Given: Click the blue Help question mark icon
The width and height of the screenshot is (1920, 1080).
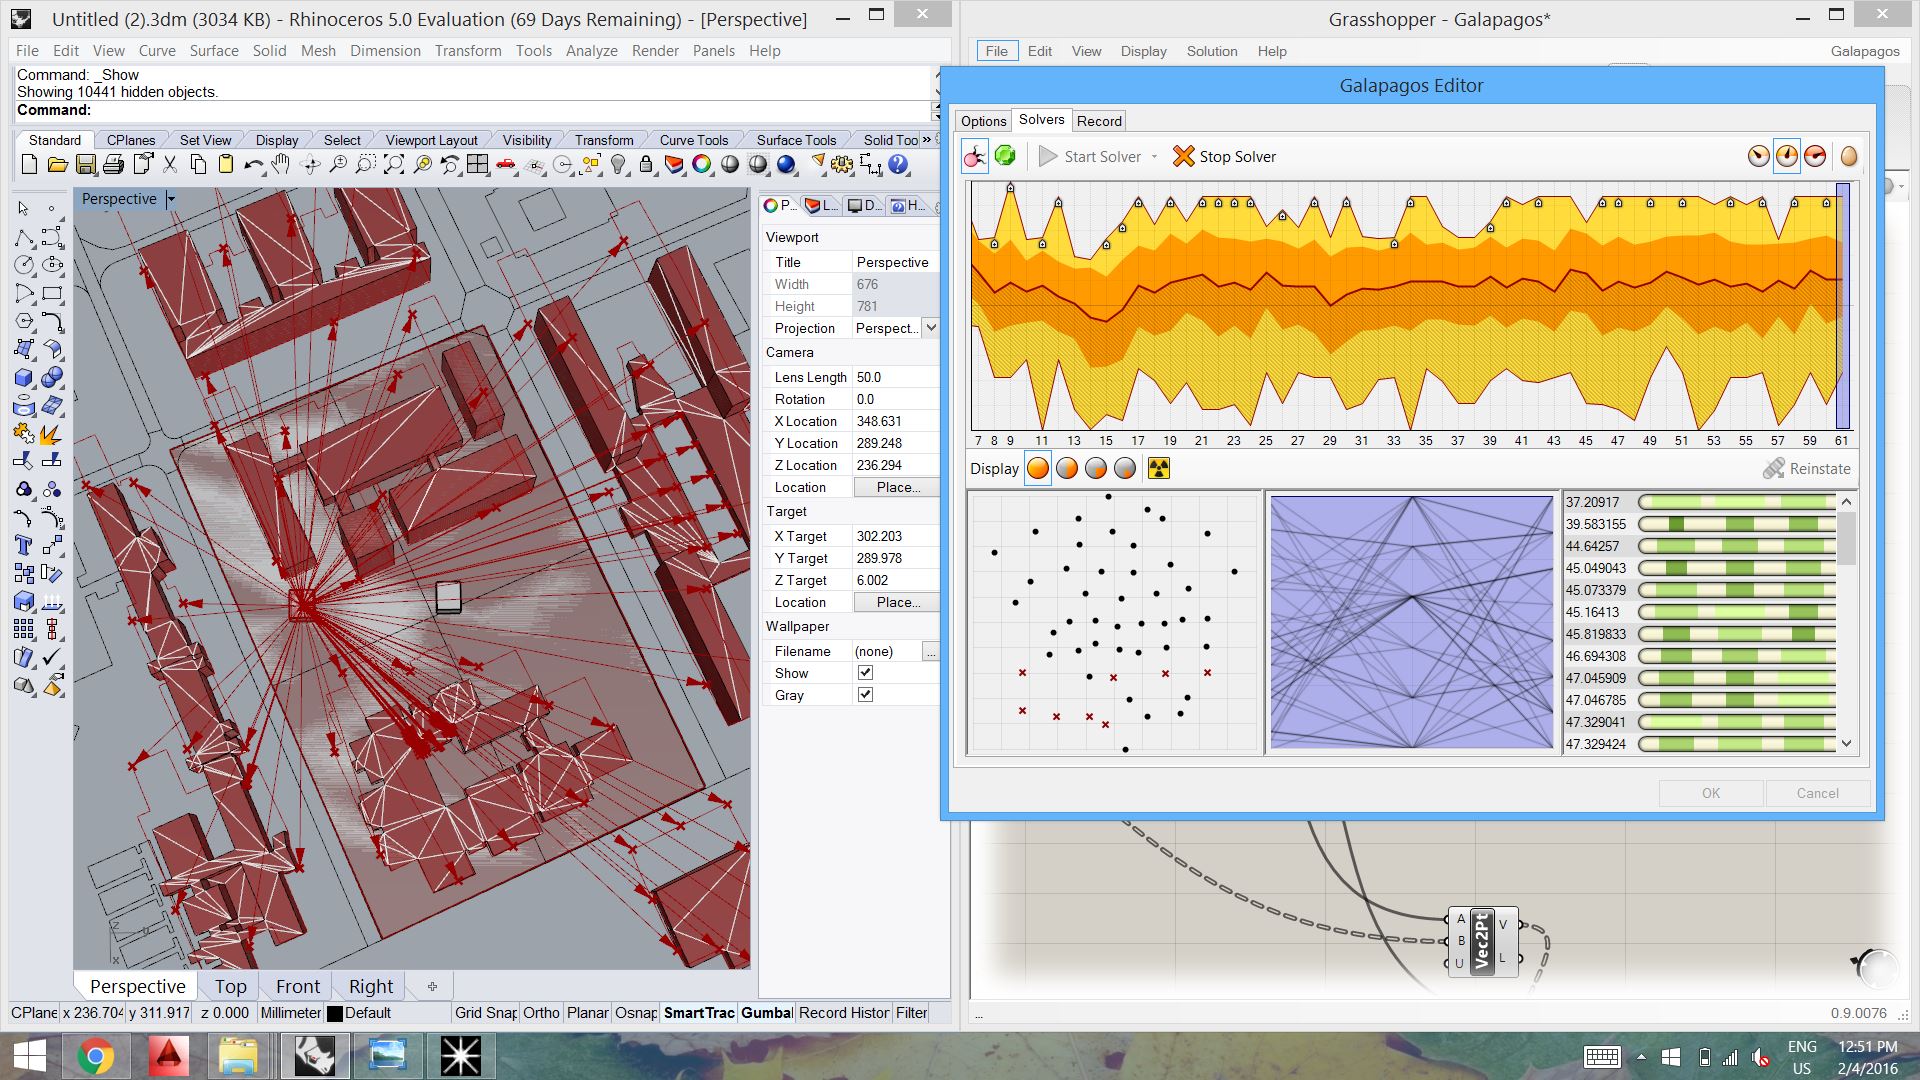Looking at the screenshot, I should point(898,165).
